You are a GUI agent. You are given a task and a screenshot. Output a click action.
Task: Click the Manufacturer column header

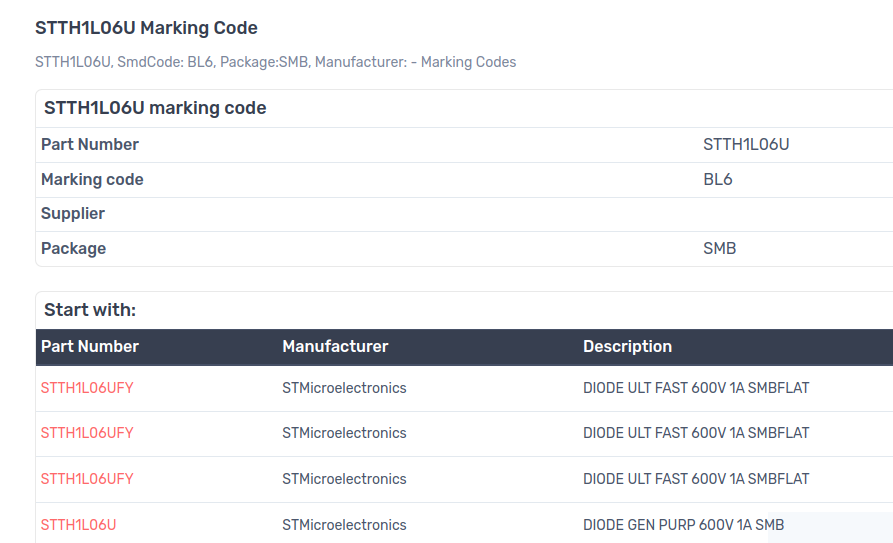[x=335, y=347]
